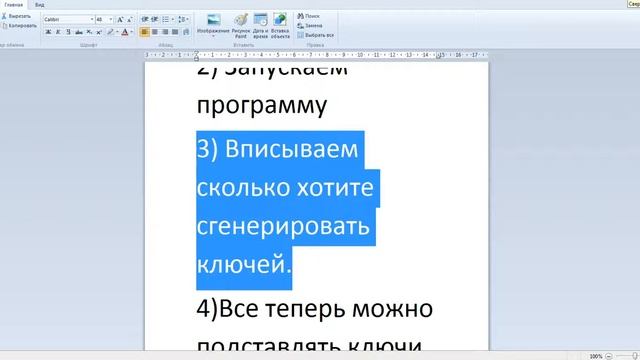The height and width of the screenshot is (360, 640).
Task: Increase font size with grow font icon
Action: [120, 19]
